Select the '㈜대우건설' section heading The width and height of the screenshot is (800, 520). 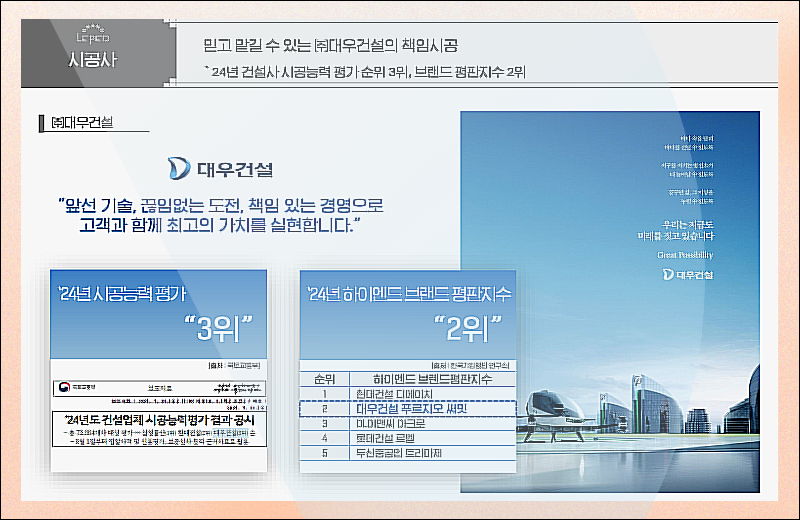[x=82, y=122]
